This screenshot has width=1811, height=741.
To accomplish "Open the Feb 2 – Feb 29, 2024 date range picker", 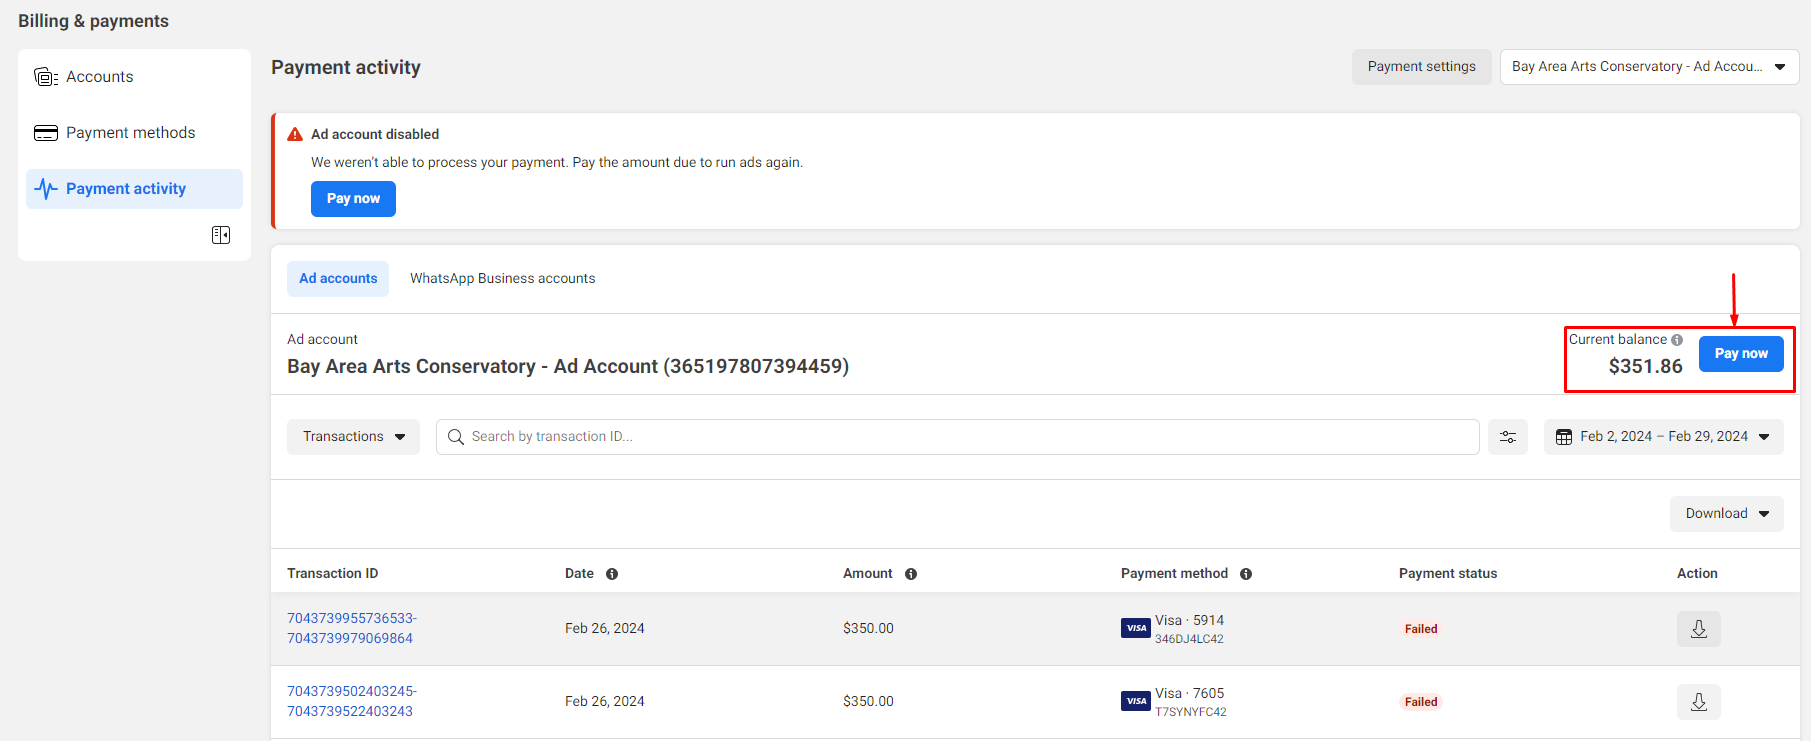I will pyautogui.click(x=1663, y=437).
